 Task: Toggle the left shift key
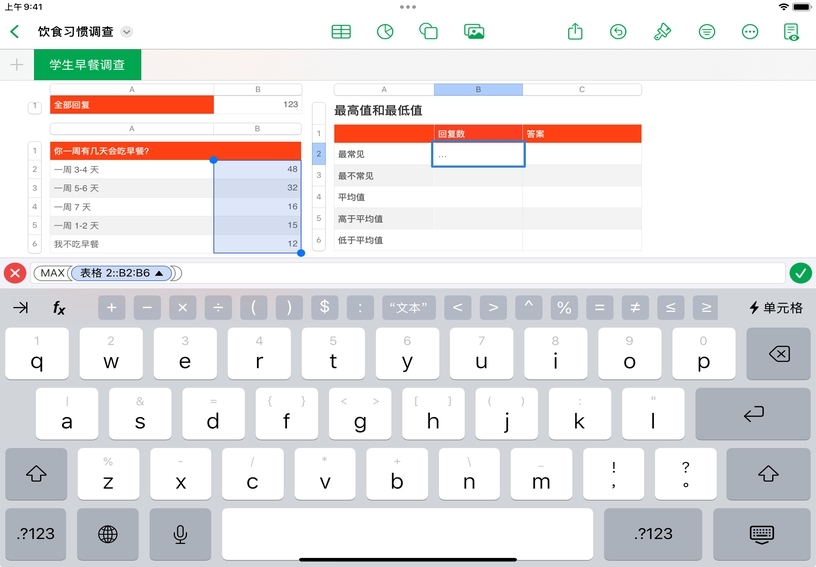point(36,474)
